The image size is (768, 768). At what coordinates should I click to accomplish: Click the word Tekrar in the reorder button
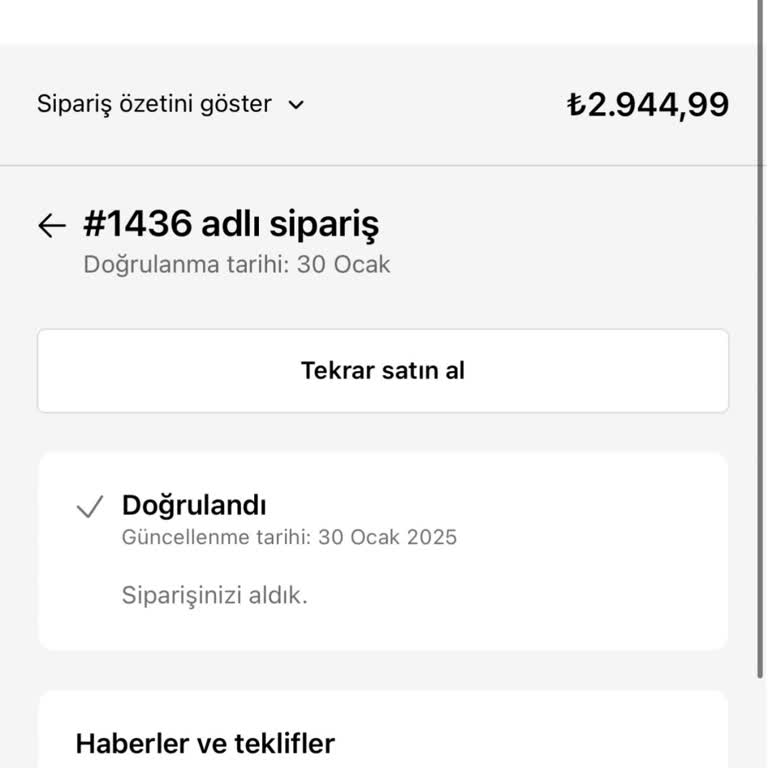(x=337, y=371)
